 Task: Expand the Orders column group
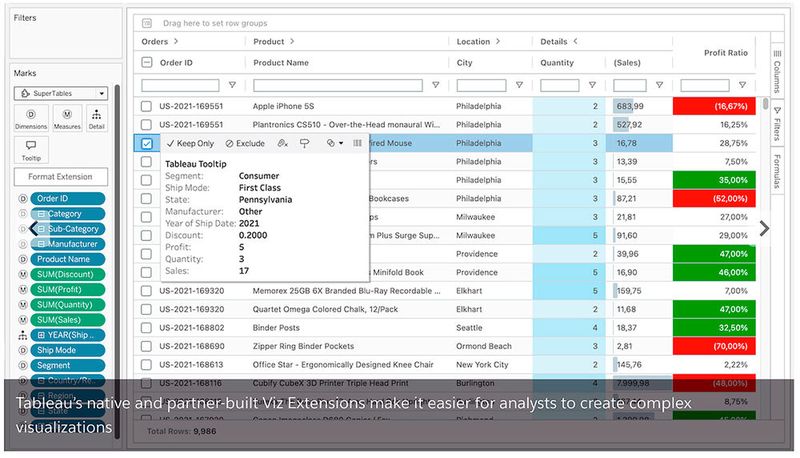[x=176, y=41]
